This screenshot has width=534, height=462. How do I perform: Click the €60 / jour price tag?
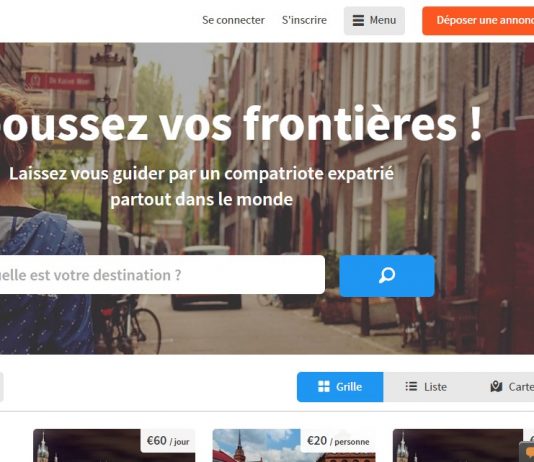168,441
